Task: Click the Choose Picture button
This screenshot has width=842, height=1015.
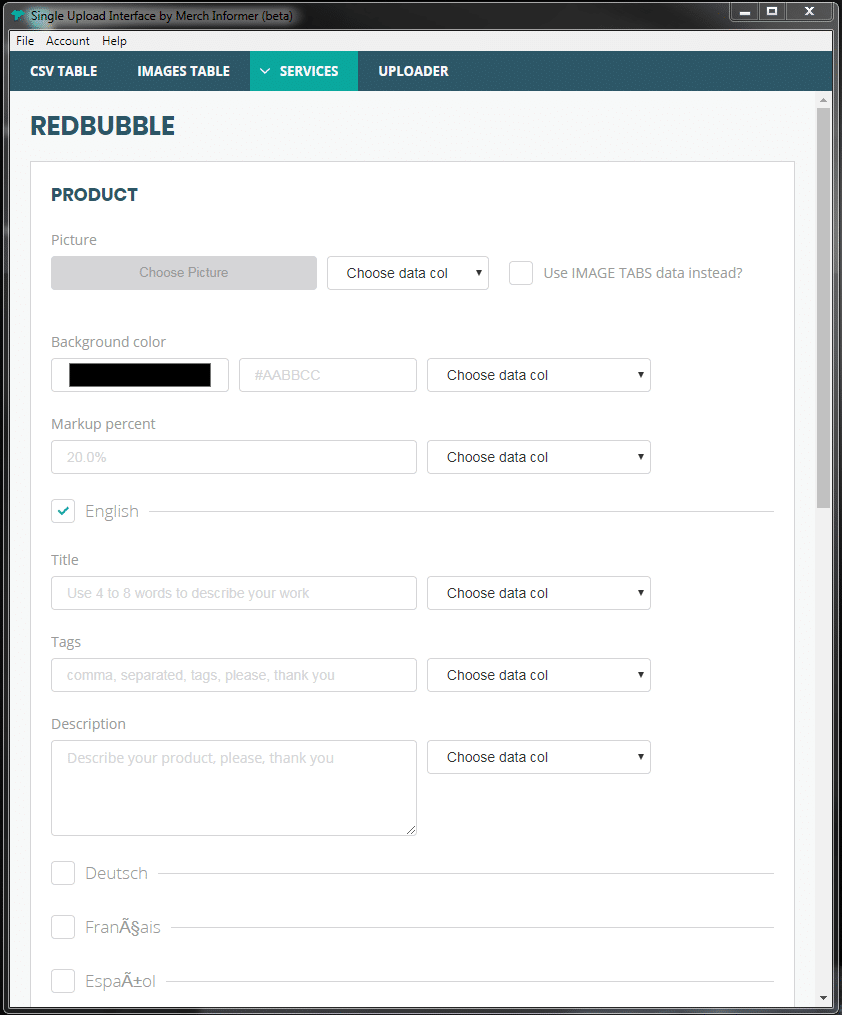Action: (184, 273)
